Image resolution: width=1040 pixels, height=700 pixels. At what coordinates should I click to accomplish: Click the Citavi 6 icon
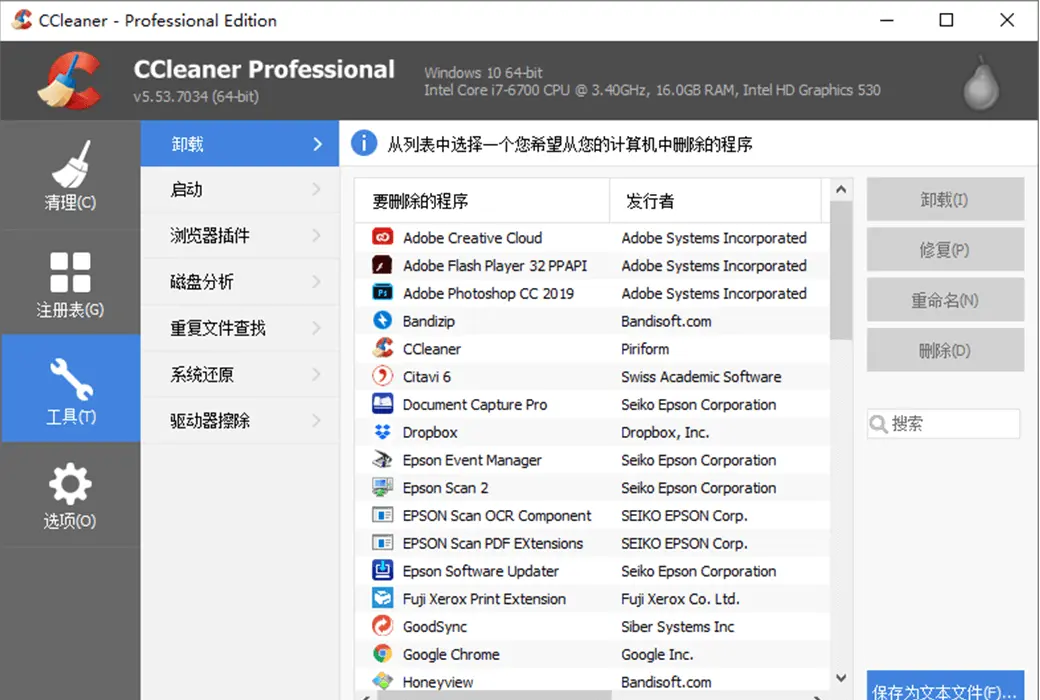point(382,376)
